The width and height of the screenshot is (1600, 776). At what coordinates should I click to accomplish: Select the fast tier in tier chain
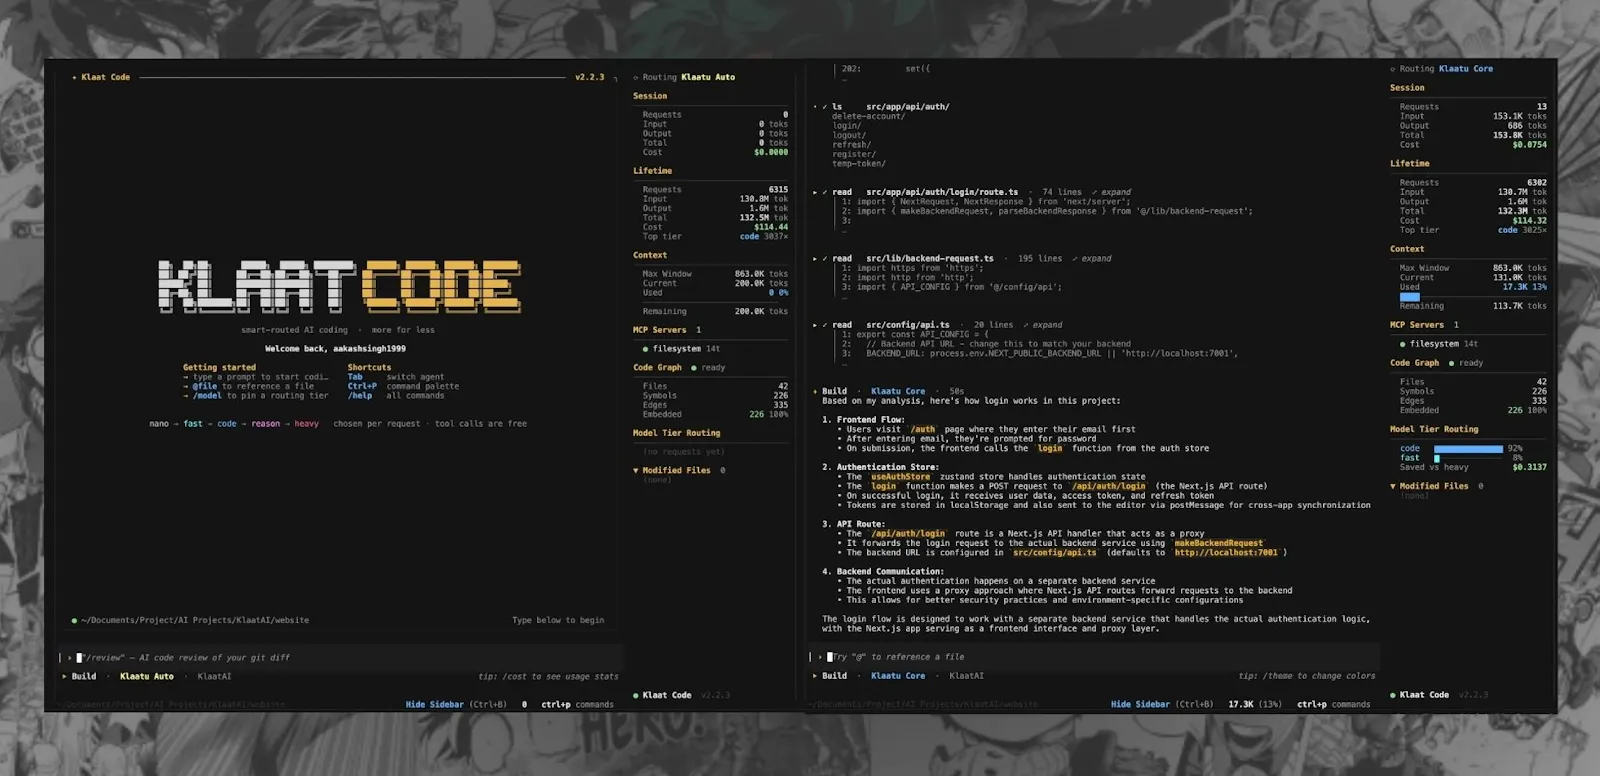(193, 424)
